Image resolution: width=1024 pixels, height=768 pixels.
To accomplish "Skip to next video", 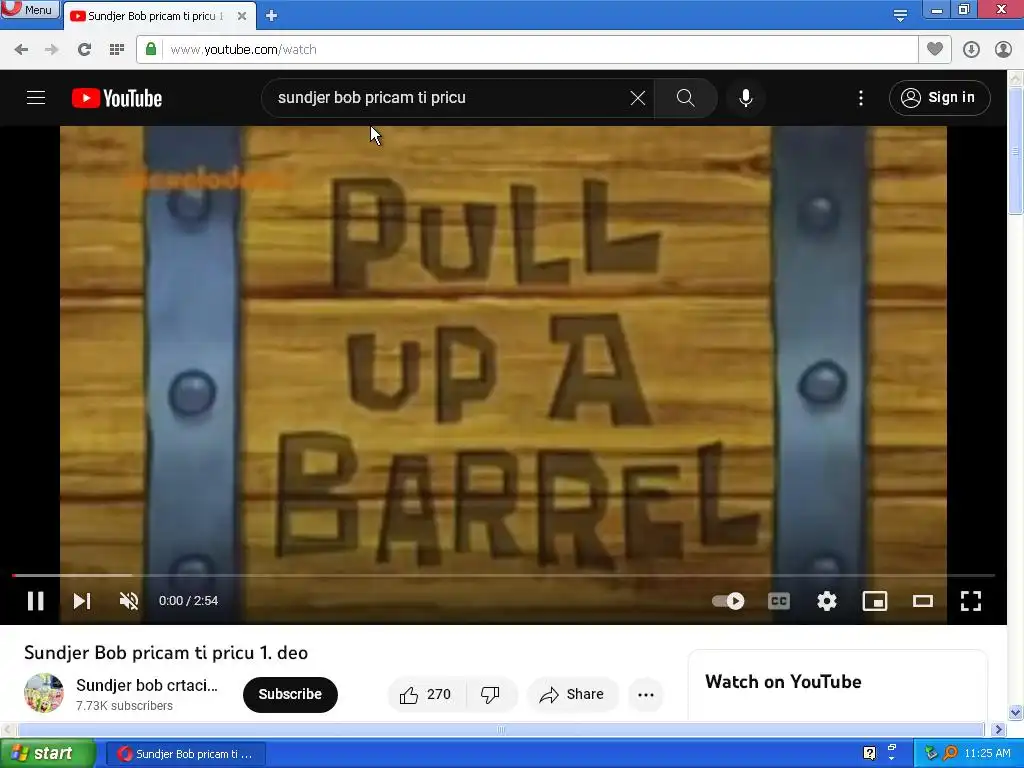I will point(82,601).
